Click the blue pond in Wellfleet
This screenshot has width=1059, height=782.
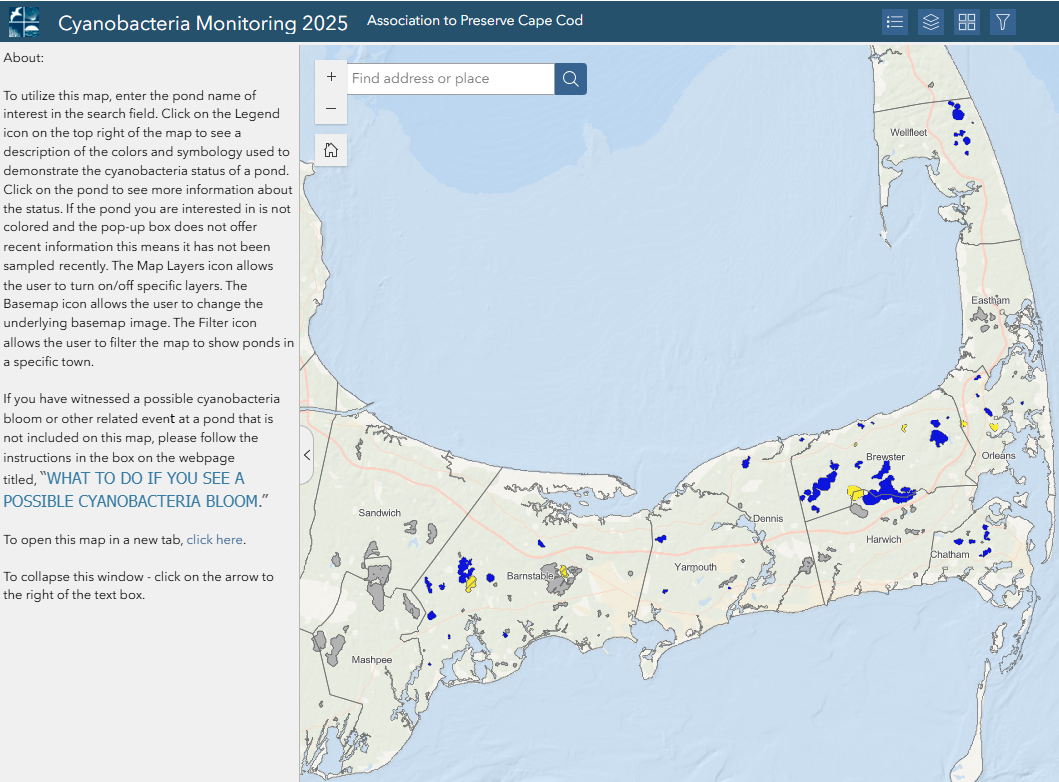pos(954,110)
